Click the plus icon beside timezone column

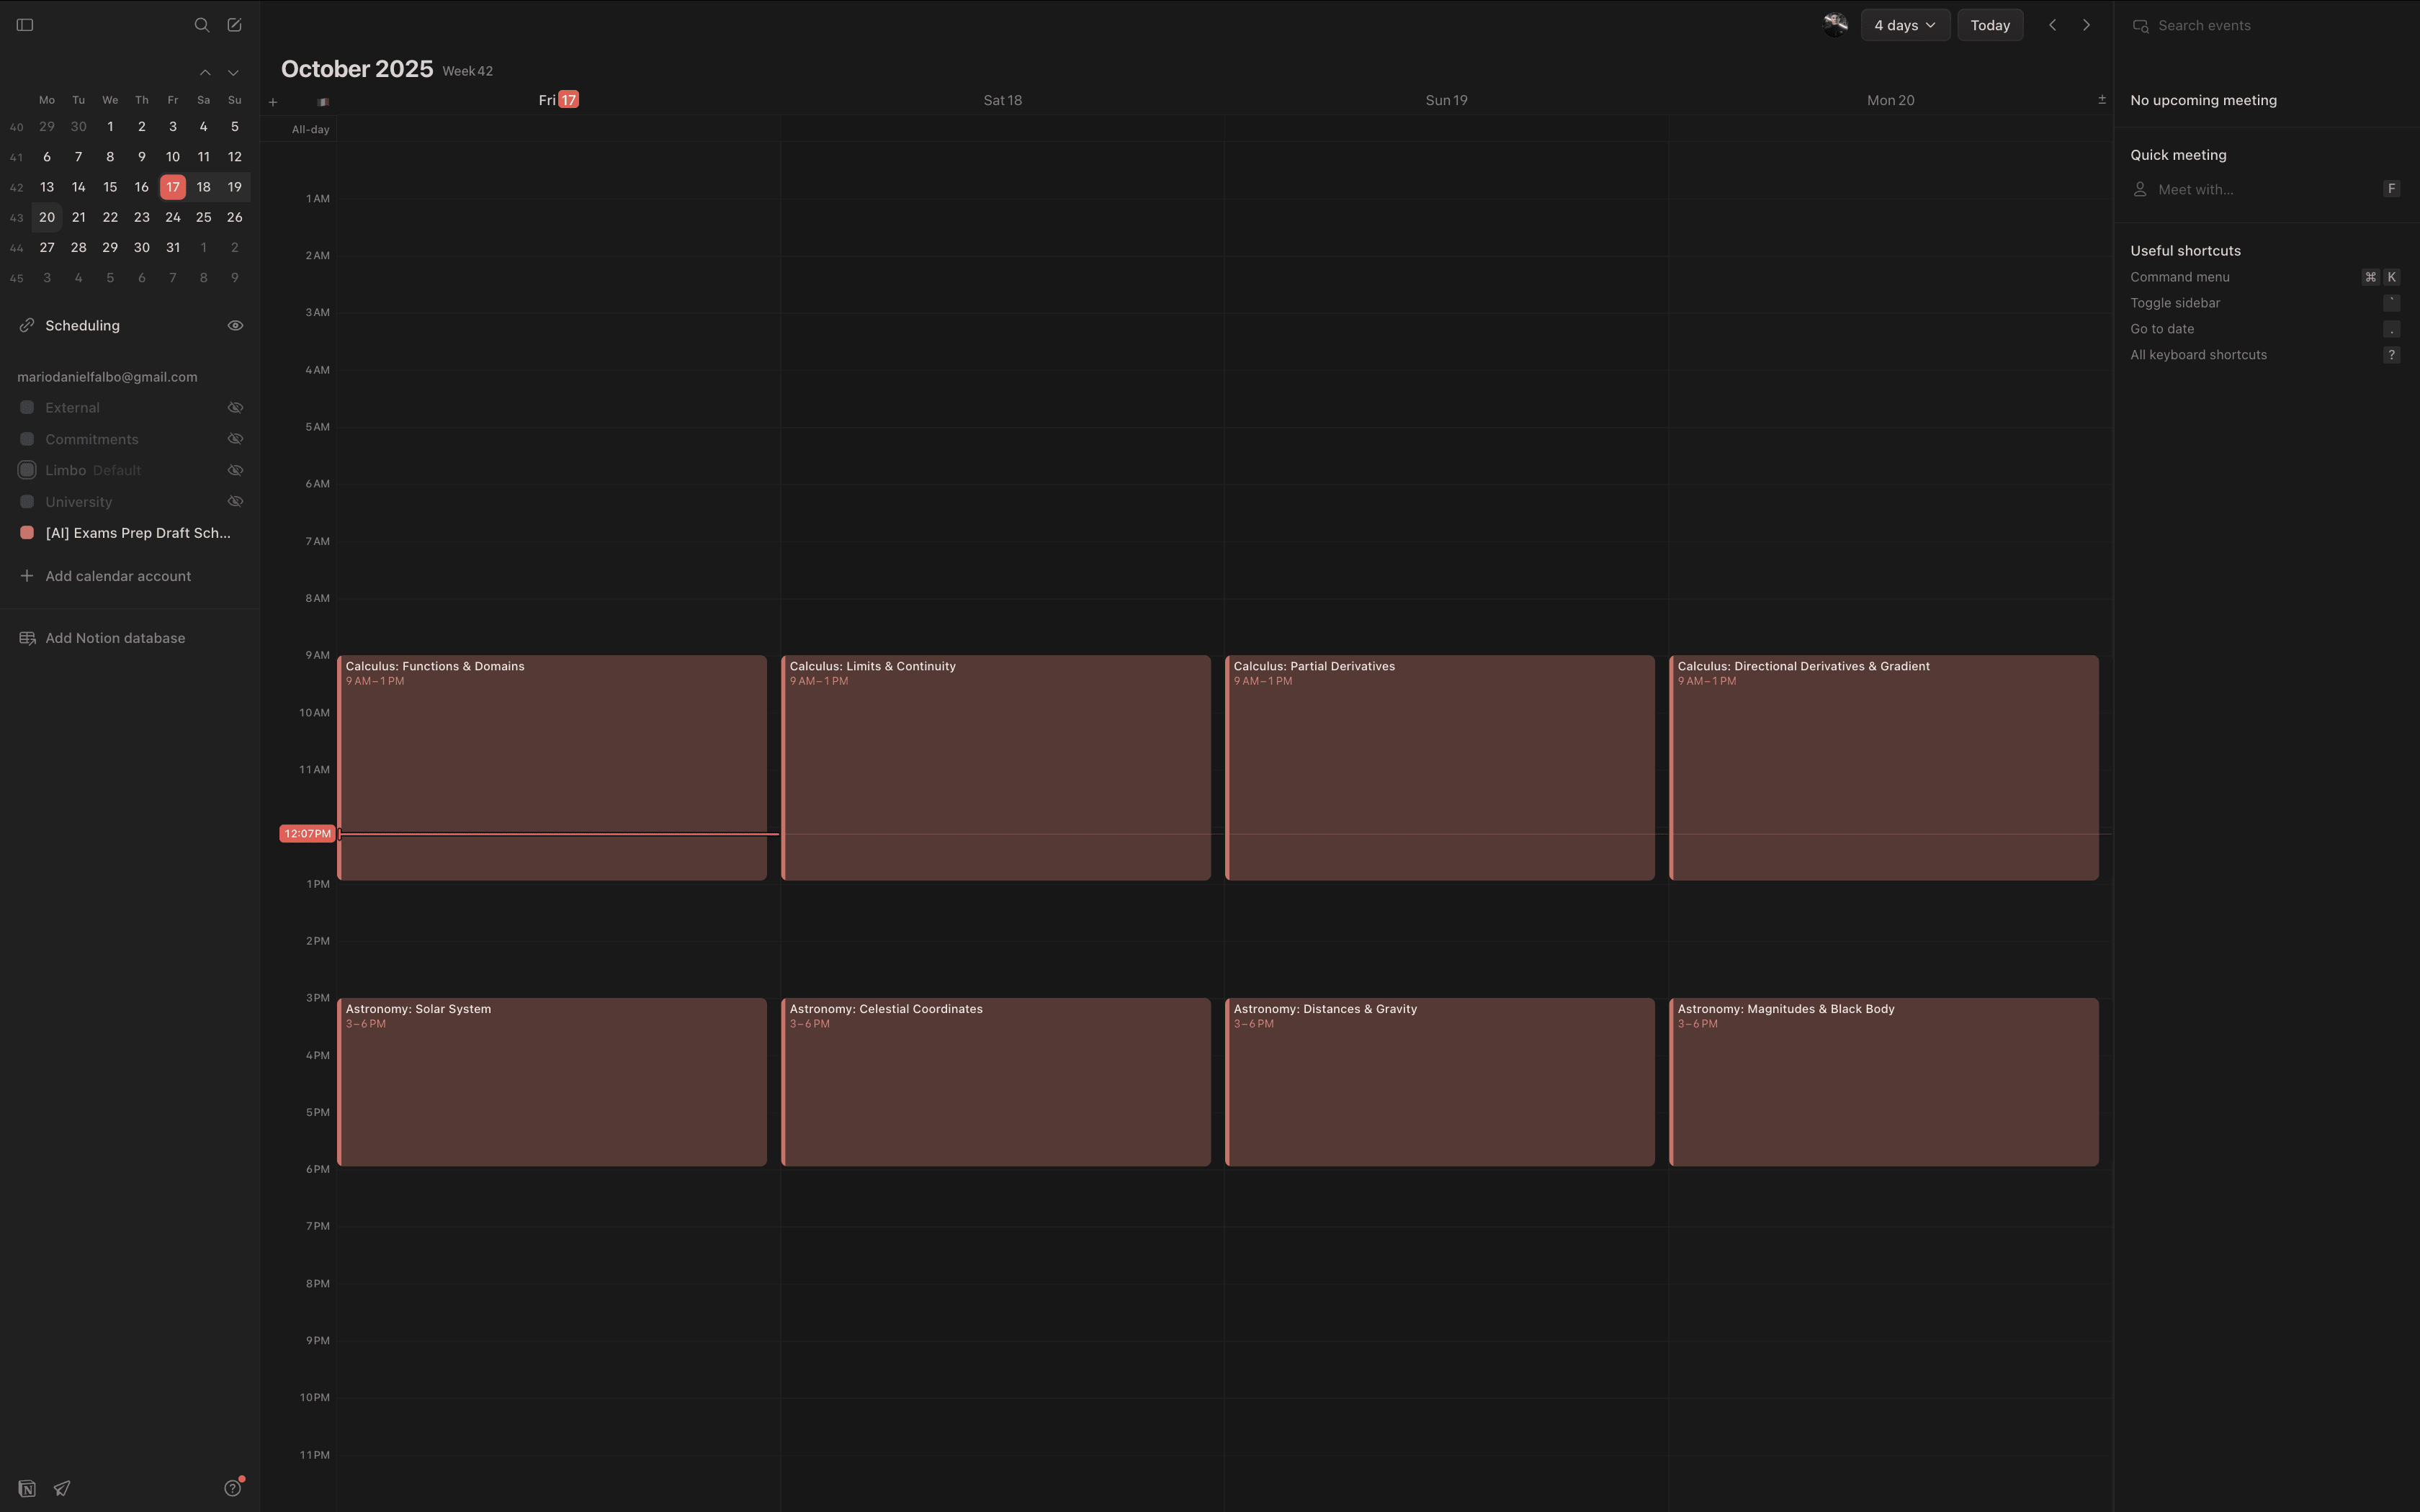[273, 102]
